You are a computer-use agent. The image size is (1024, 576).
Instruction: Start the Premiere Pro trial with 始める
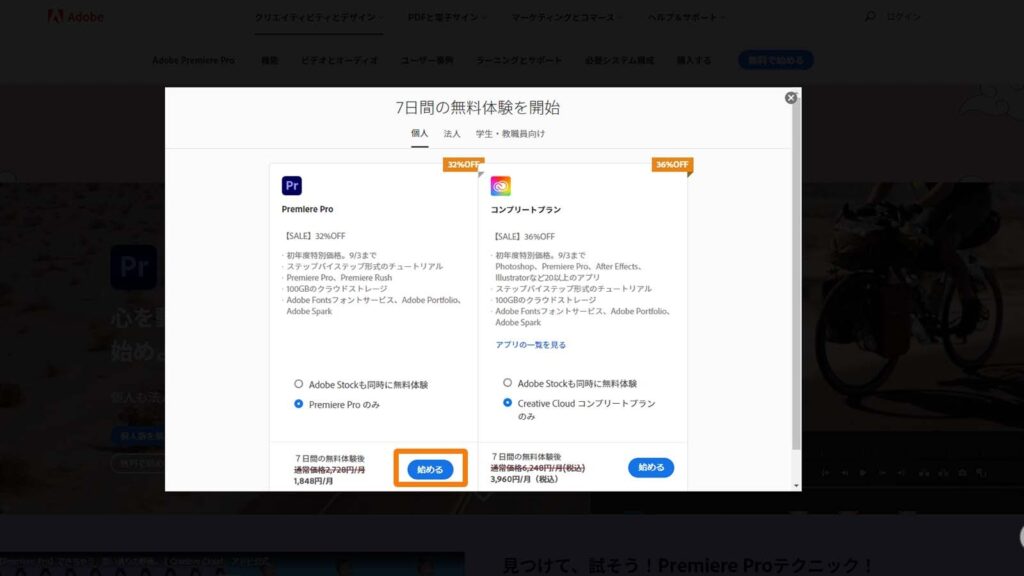pyautogui.click(x=430, y=469)
